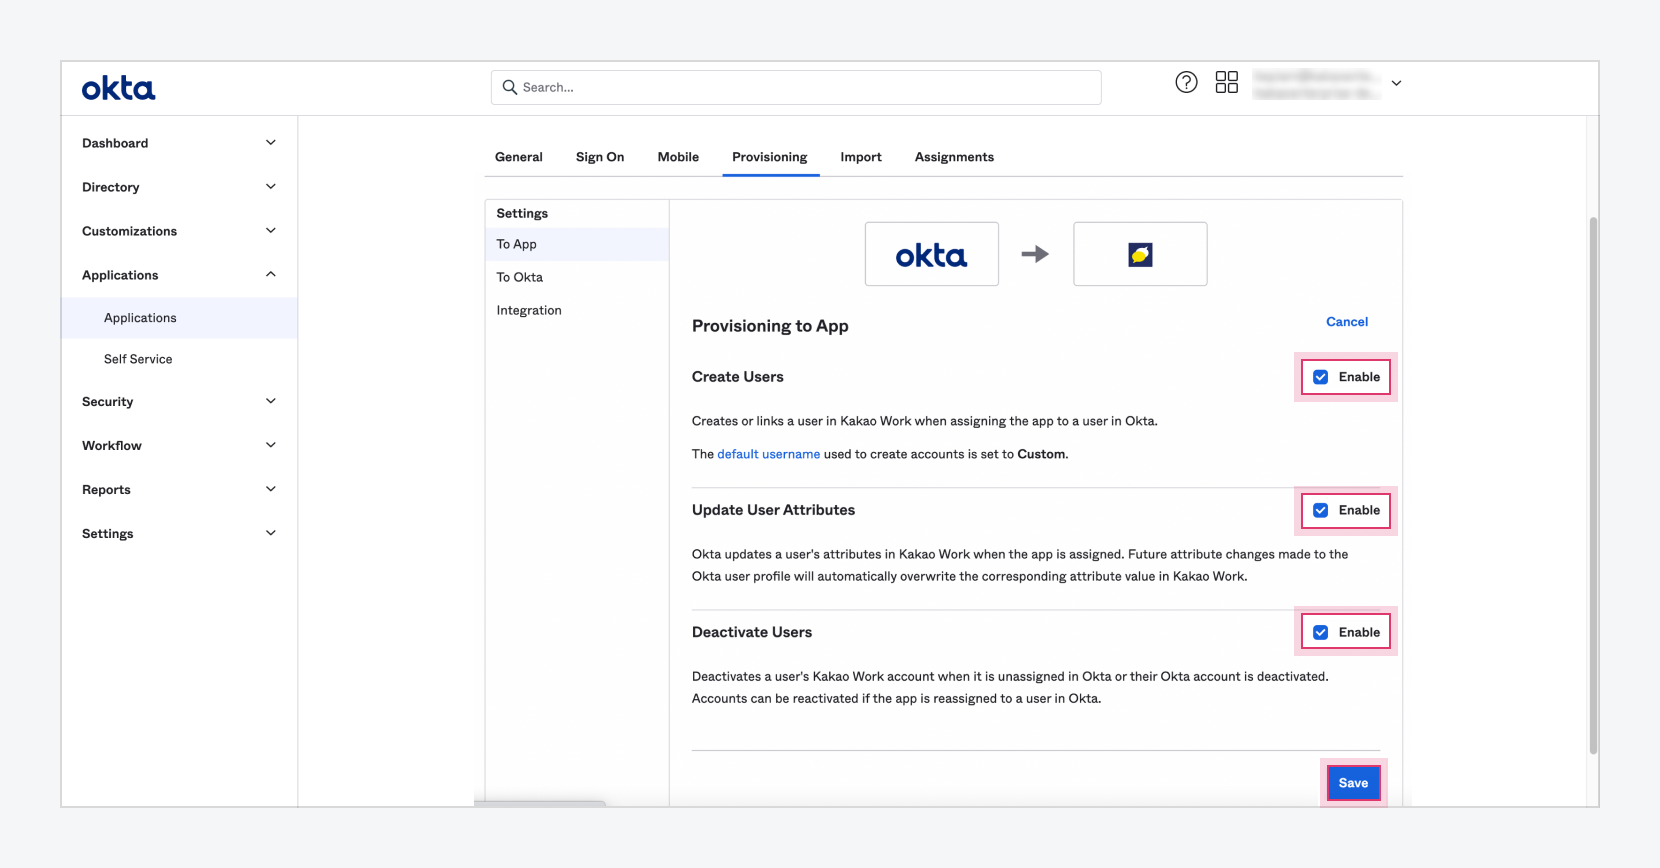
Task: Open the help question mark icon
Action: coord(1186,83)
